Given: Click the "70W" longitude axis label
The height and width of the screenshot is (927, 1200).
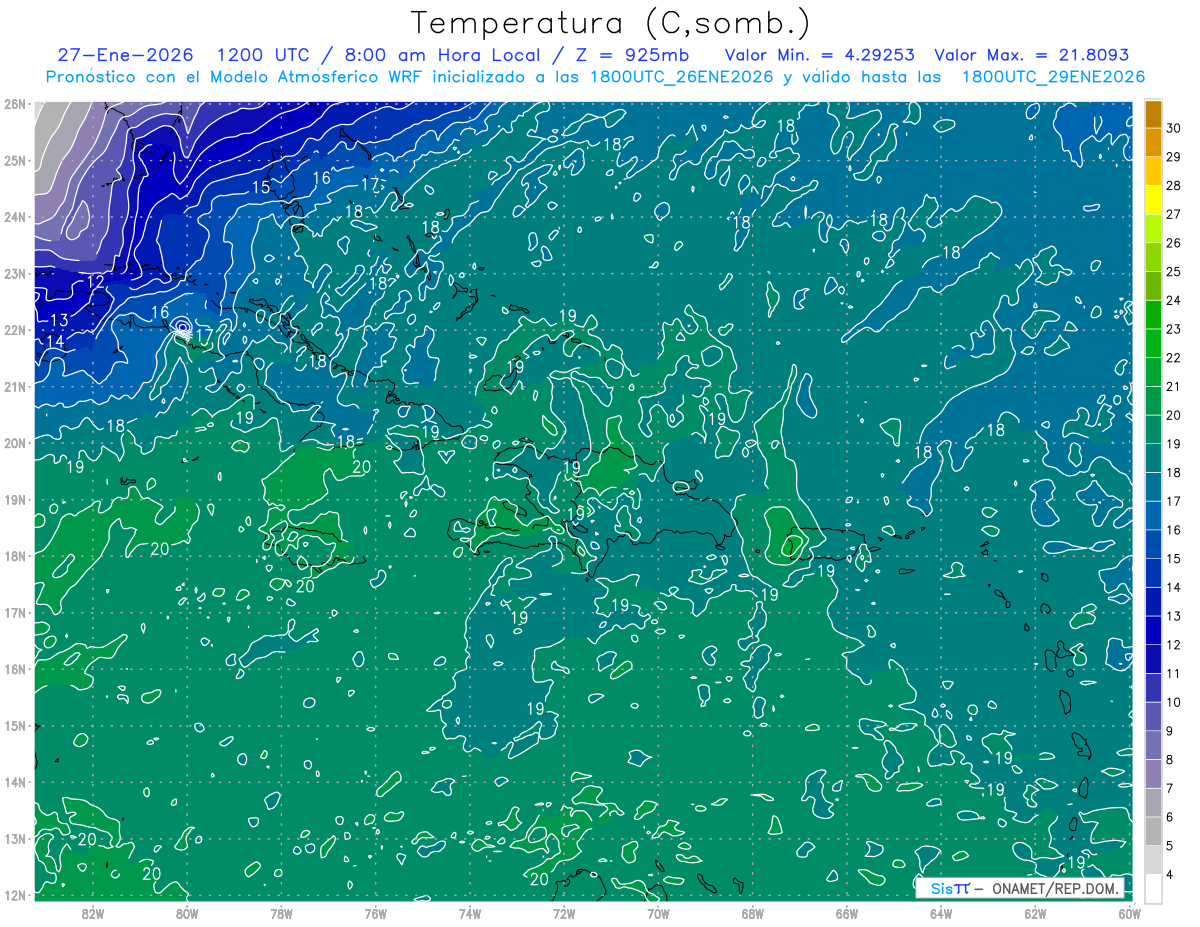Looking at the screenshot, I should tap(658, 913).
